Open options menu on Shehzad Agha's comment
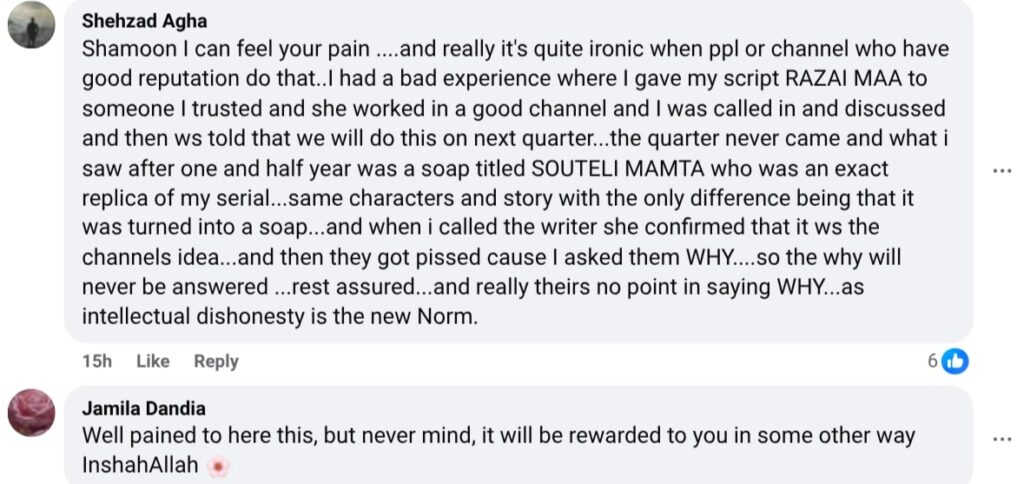 pos(1001,171)
